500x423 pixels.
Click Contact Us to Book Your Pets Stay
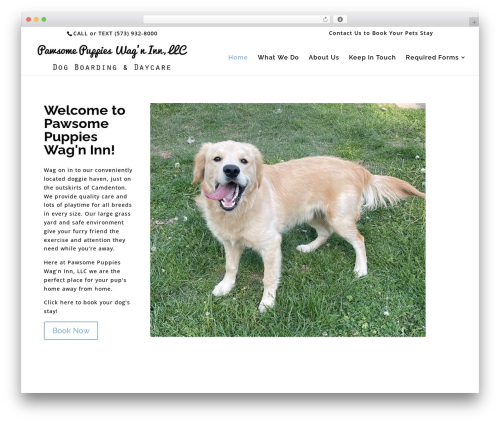(381, 33)
